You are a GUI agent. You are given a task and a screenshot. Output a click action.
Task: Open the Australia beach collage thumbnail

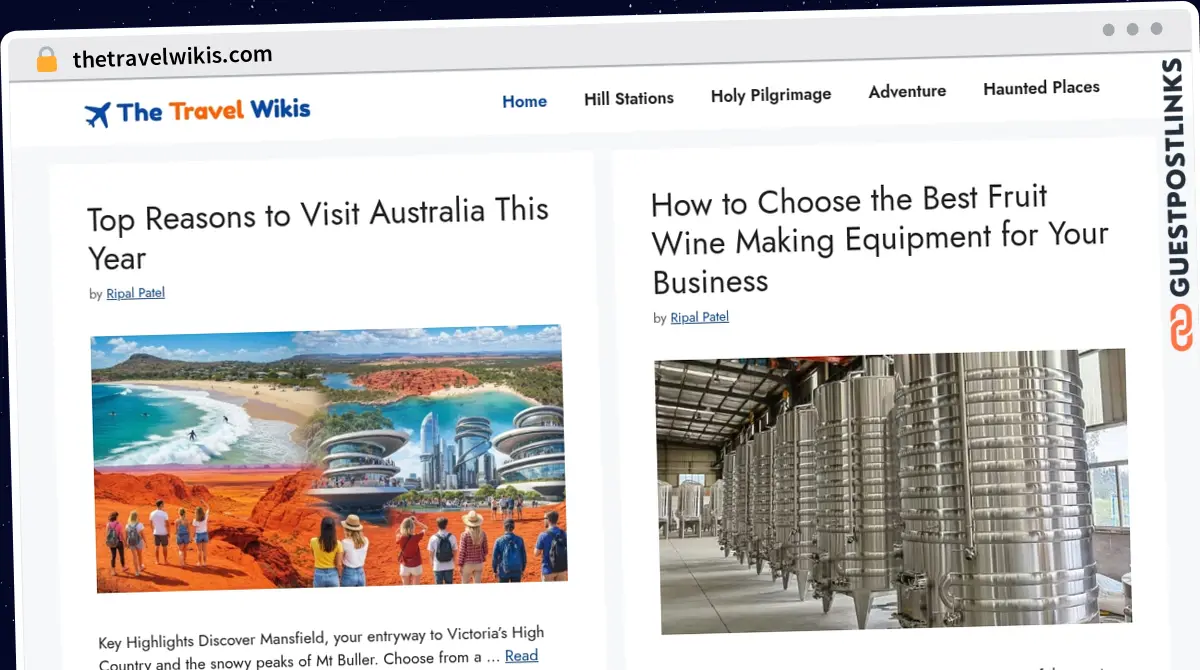point(329,459)
